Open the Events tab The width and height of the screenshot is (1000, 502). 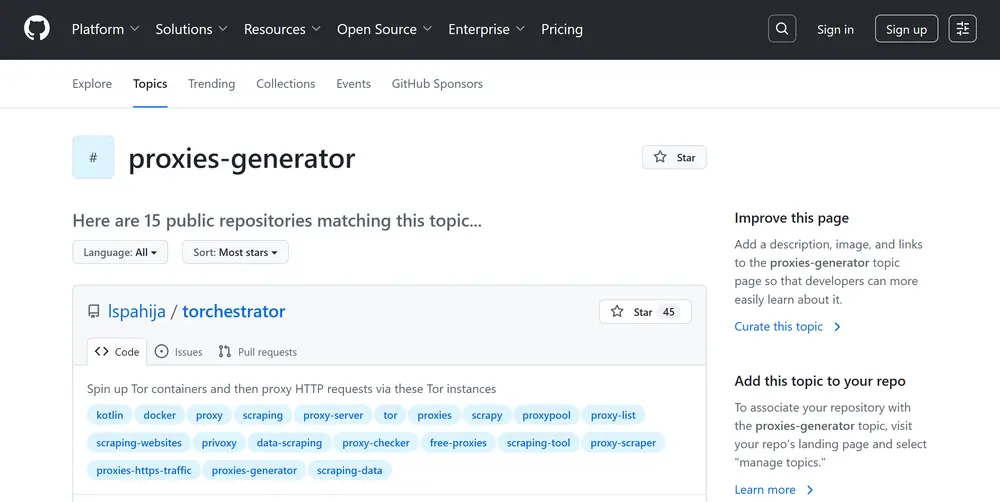(353, 84)
